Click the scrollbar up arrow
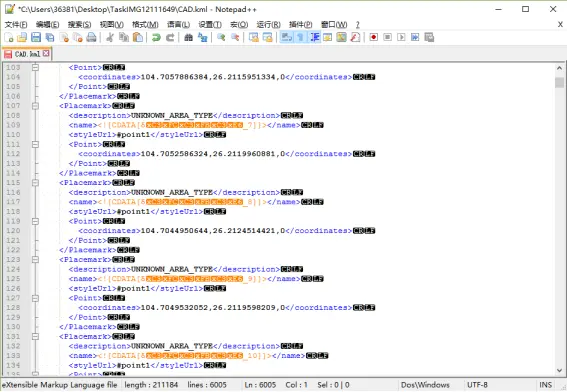The height and width of the screenshot is (392, 567). click(559, 68)
